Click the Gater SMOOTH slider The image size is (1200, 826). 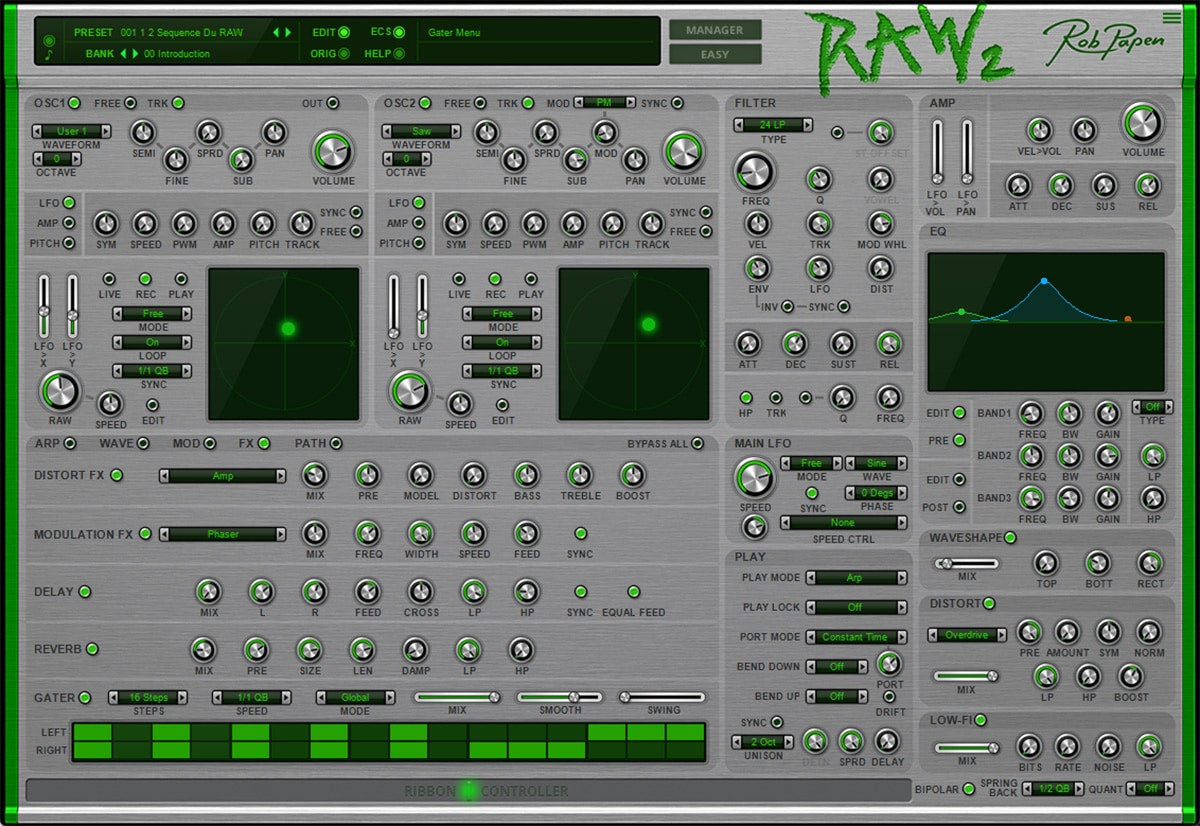(x=560, y=696)
